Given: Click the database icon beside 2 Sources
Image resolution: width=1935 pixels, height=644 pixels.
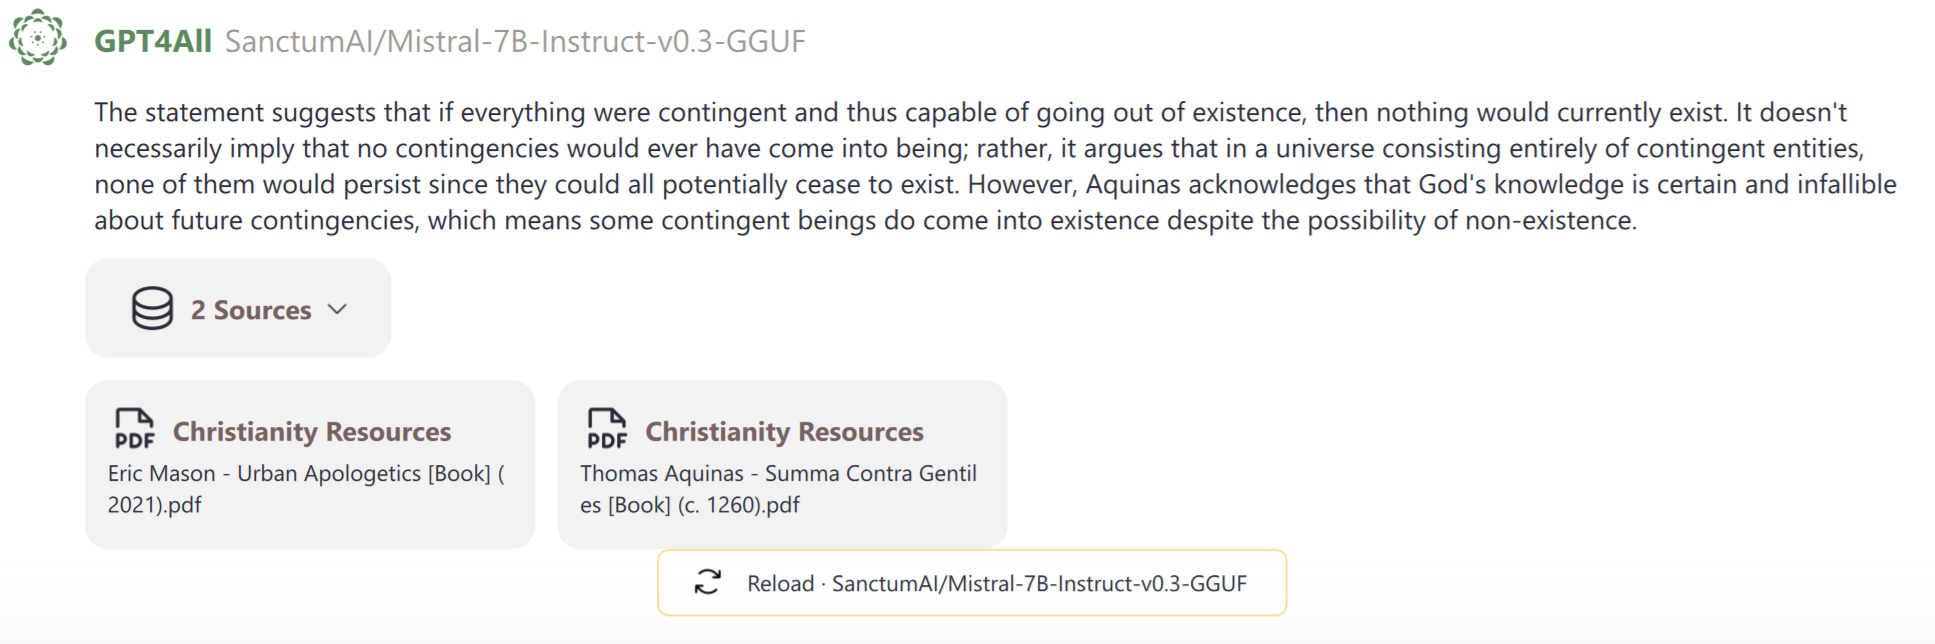Looking at the screenshot, I should [152, 309].
